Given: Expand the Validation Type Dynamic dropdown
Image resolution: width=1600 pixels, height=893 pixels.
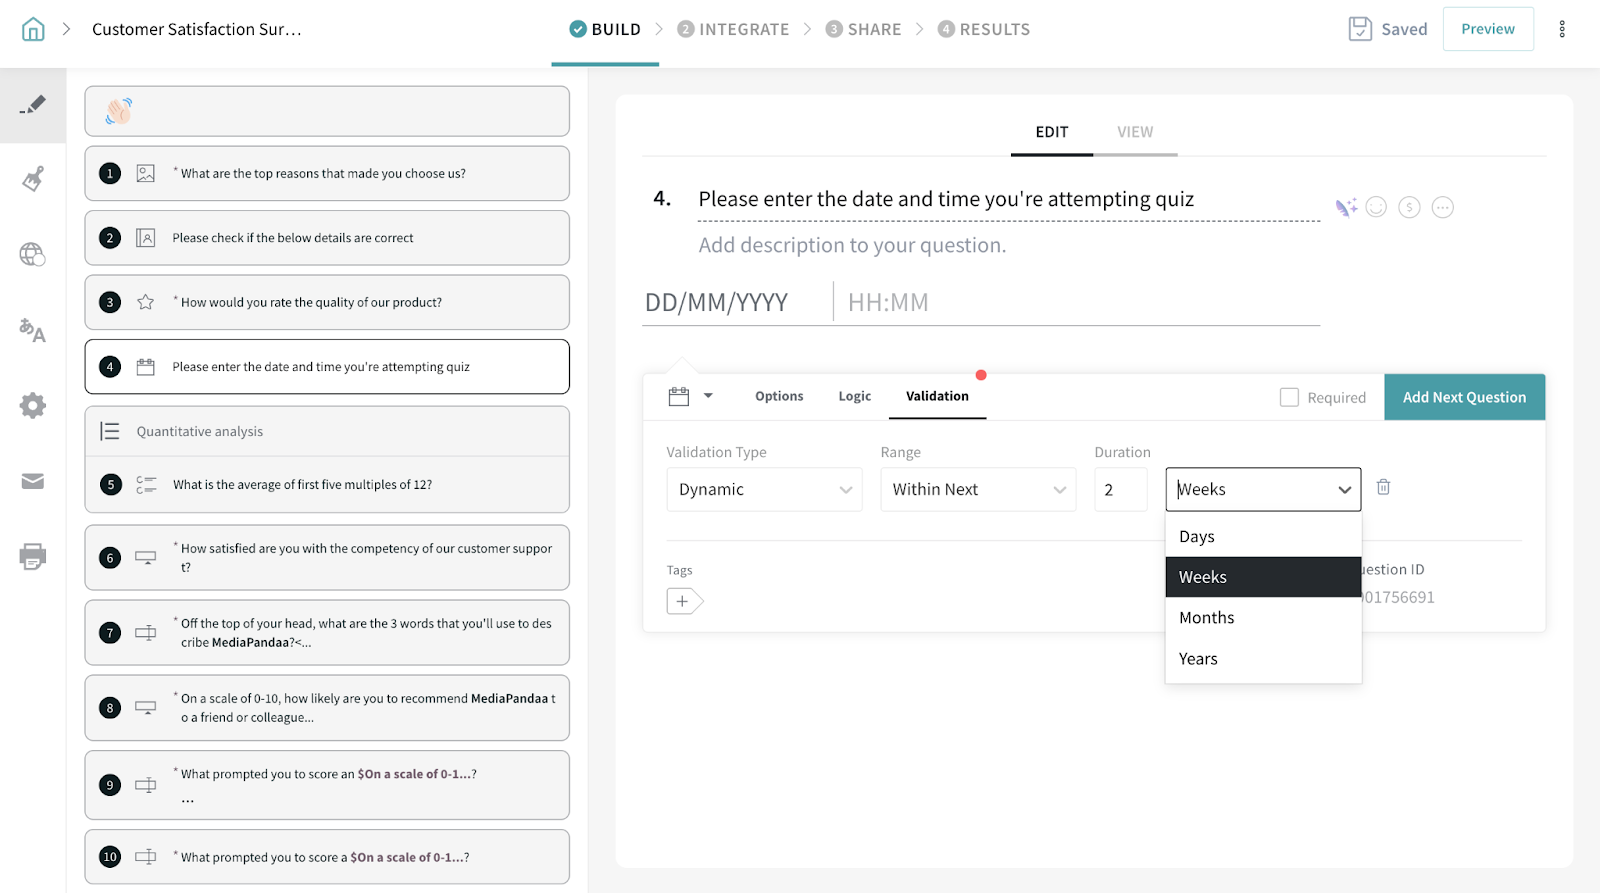Looking at the screenshot, I should pos(764,490).
